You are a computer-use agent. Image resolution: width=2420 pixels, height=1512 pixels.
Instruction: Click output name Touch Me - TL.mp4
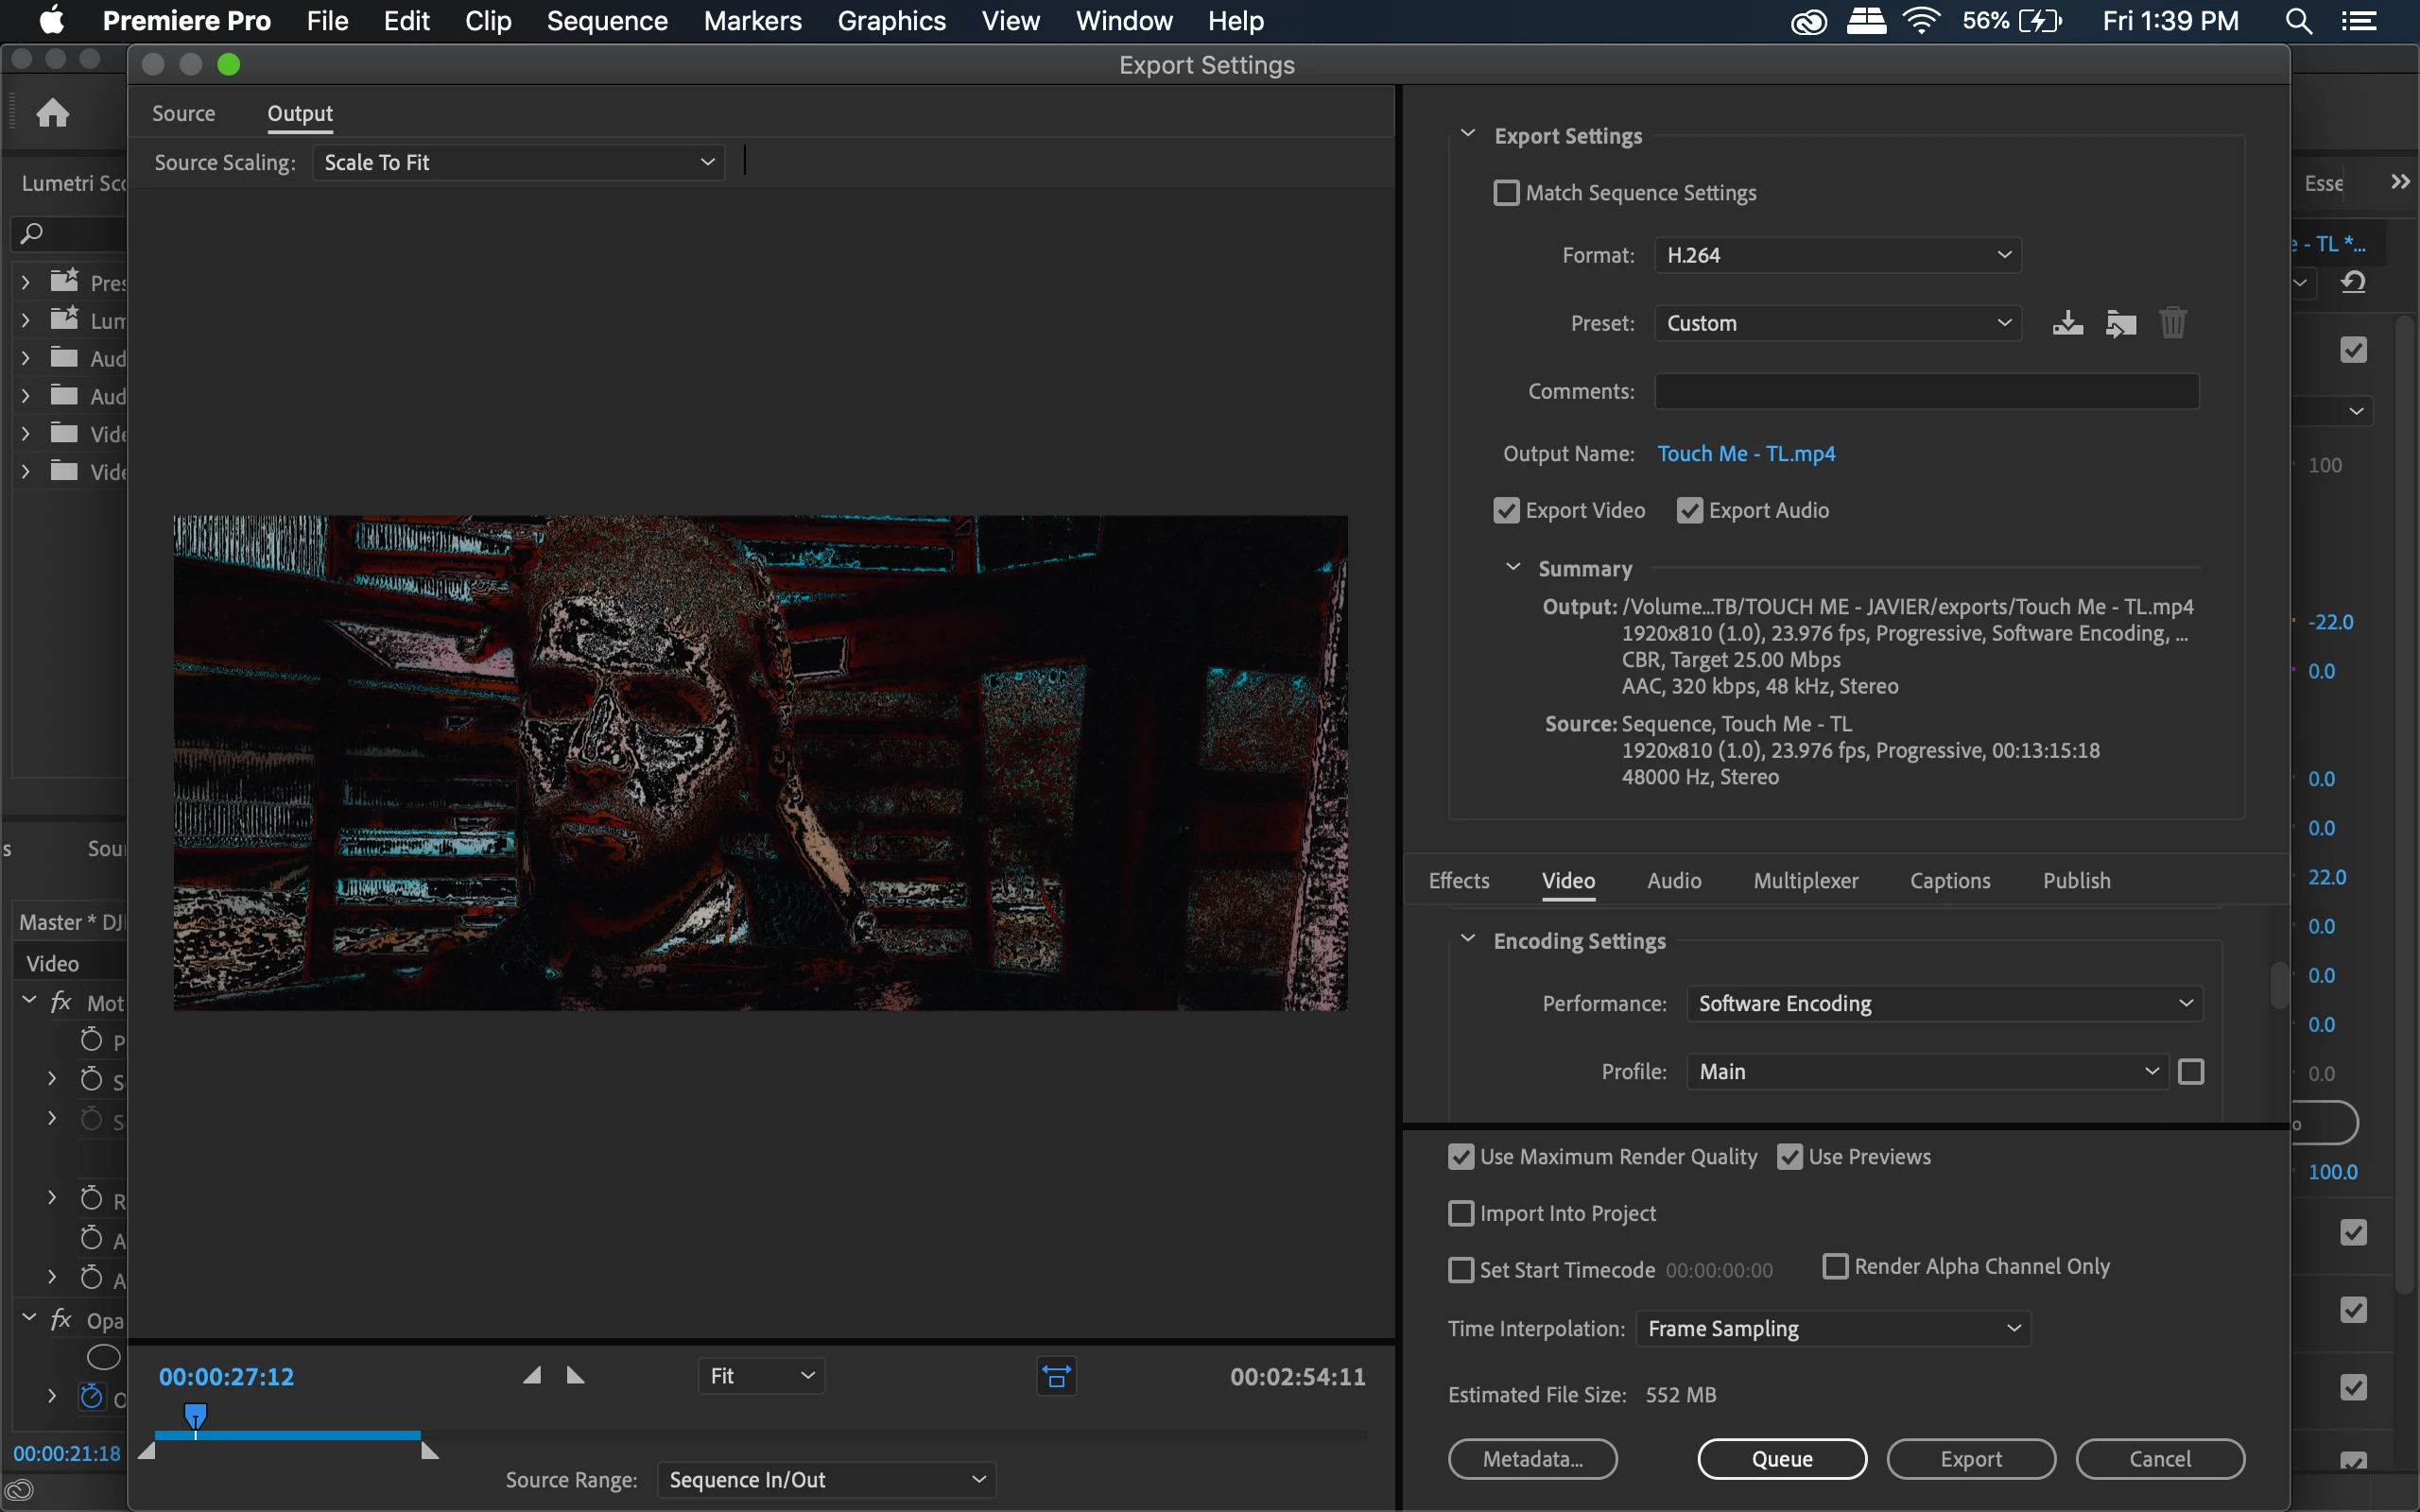pyautogui.click(x=1746, y=454)
